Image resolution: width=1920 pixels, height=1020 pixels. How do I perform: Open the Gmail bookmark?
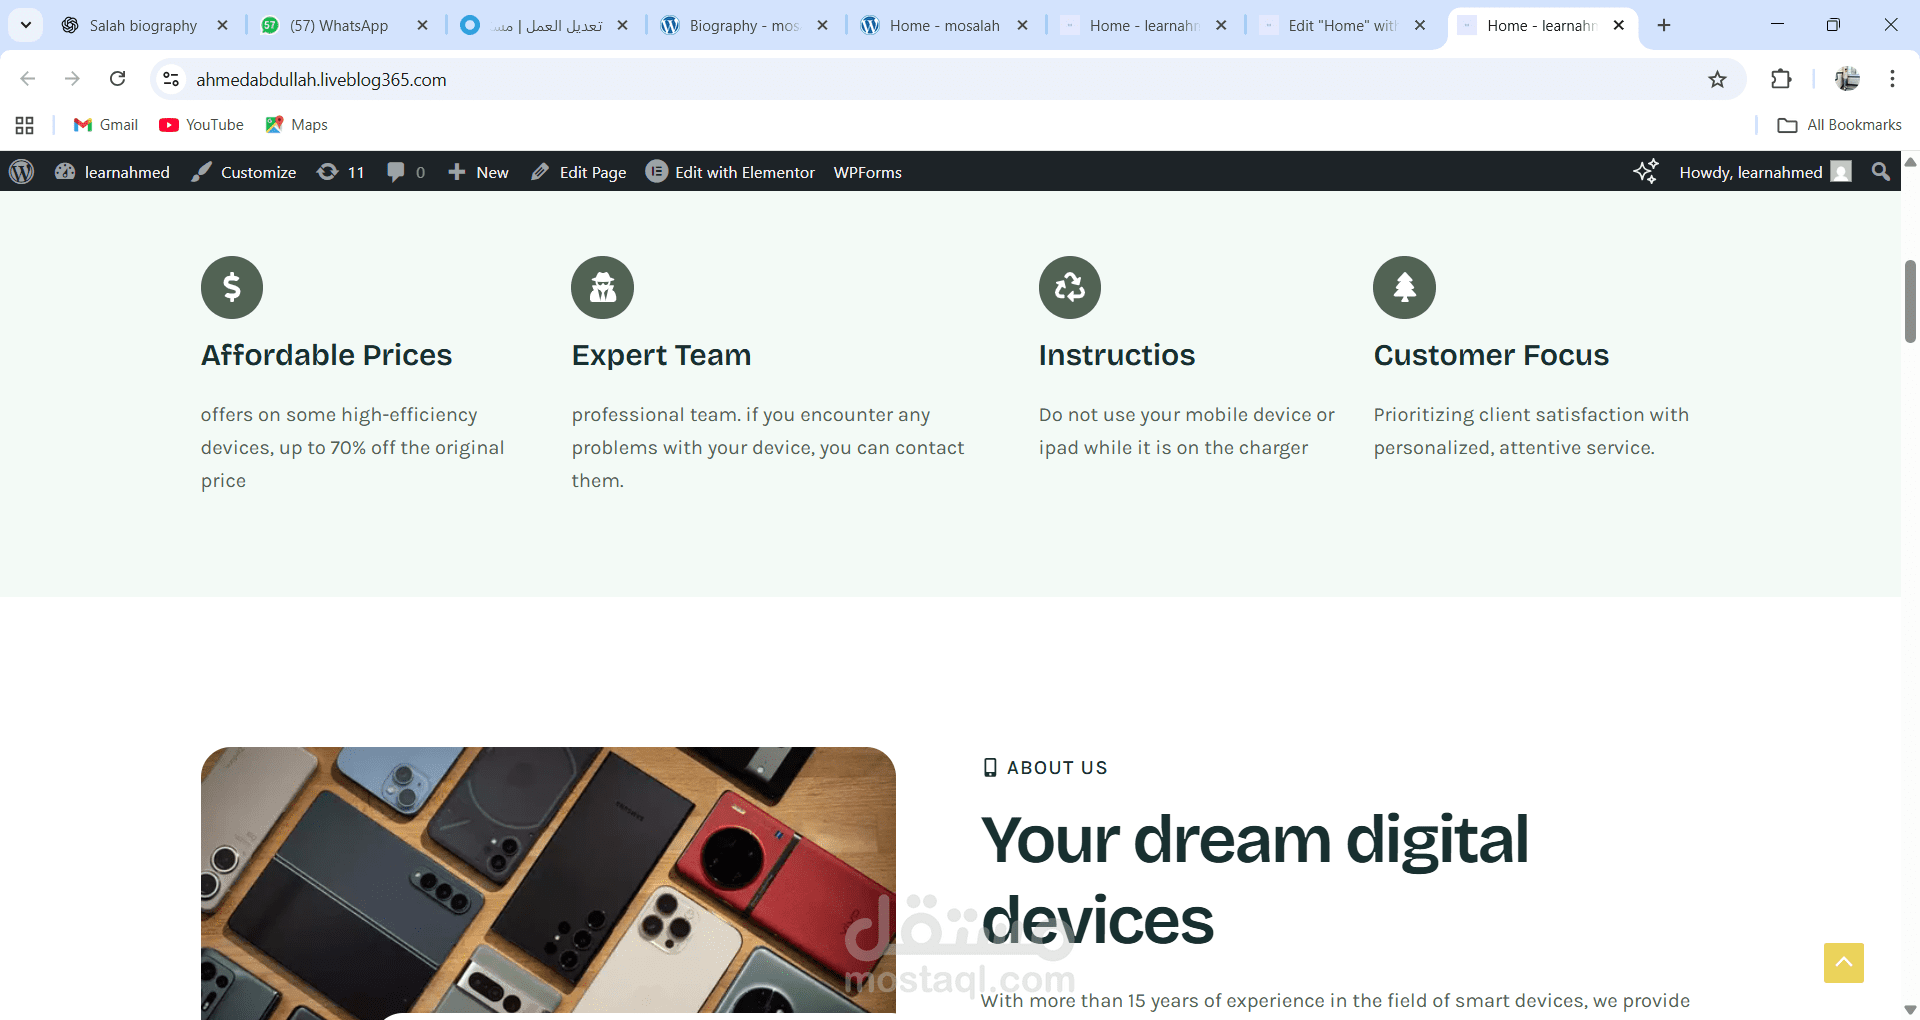pos(106,125)
